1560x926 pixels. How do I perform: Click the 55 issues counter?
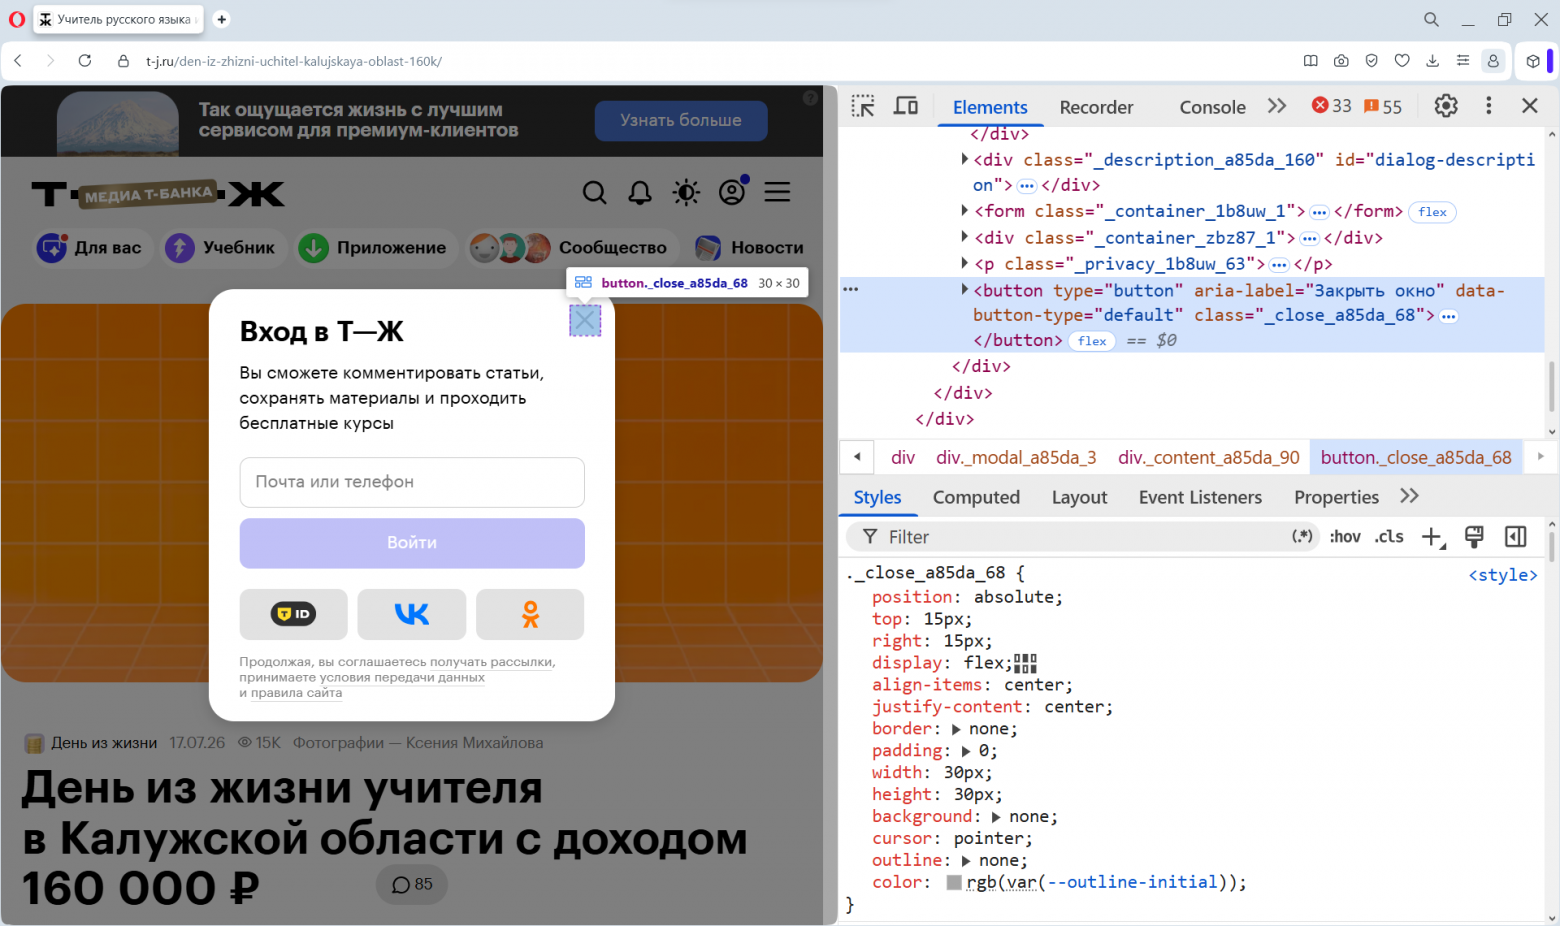pos(1383,106)
